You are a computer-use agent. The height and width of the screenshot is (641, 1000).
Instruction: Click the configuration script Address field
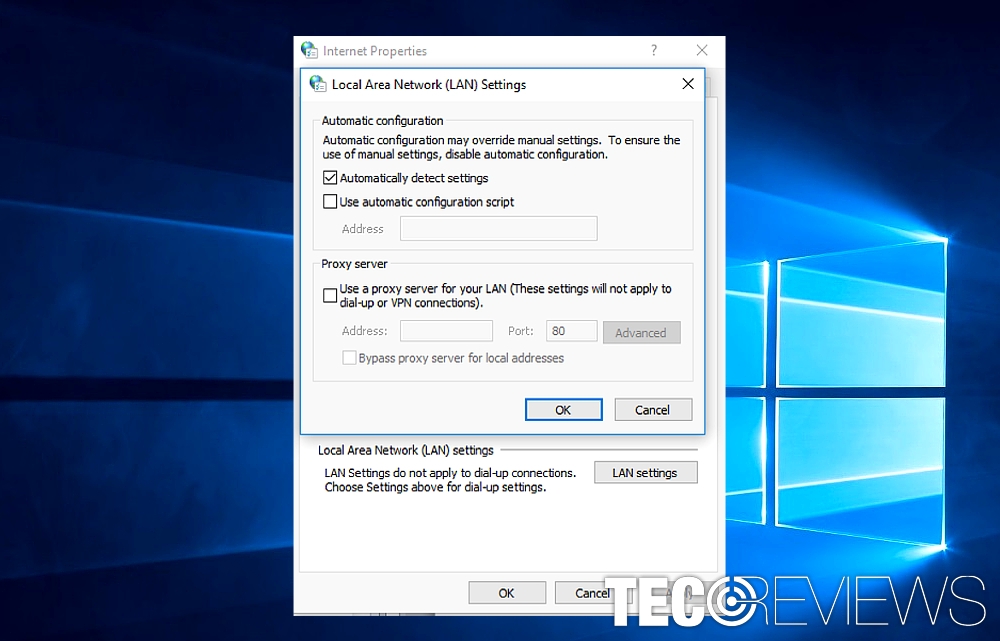click(x=499, y=228)
